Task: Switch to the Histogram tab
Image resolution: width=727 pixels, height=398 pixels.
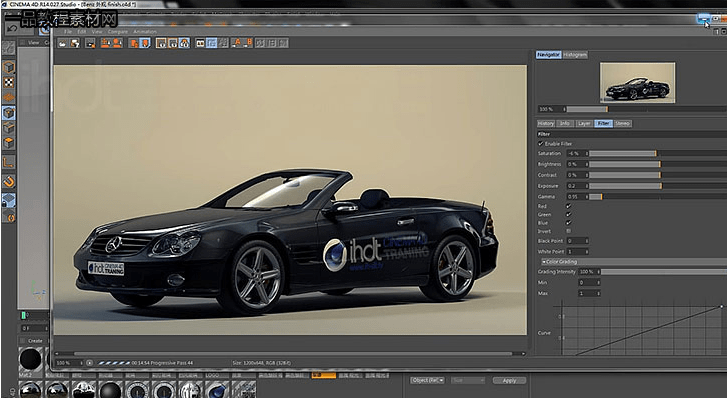Action: point(575,55)
